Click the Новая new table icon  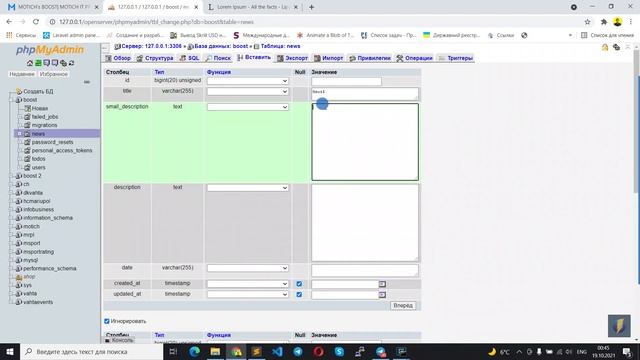(x=27, y=108)
